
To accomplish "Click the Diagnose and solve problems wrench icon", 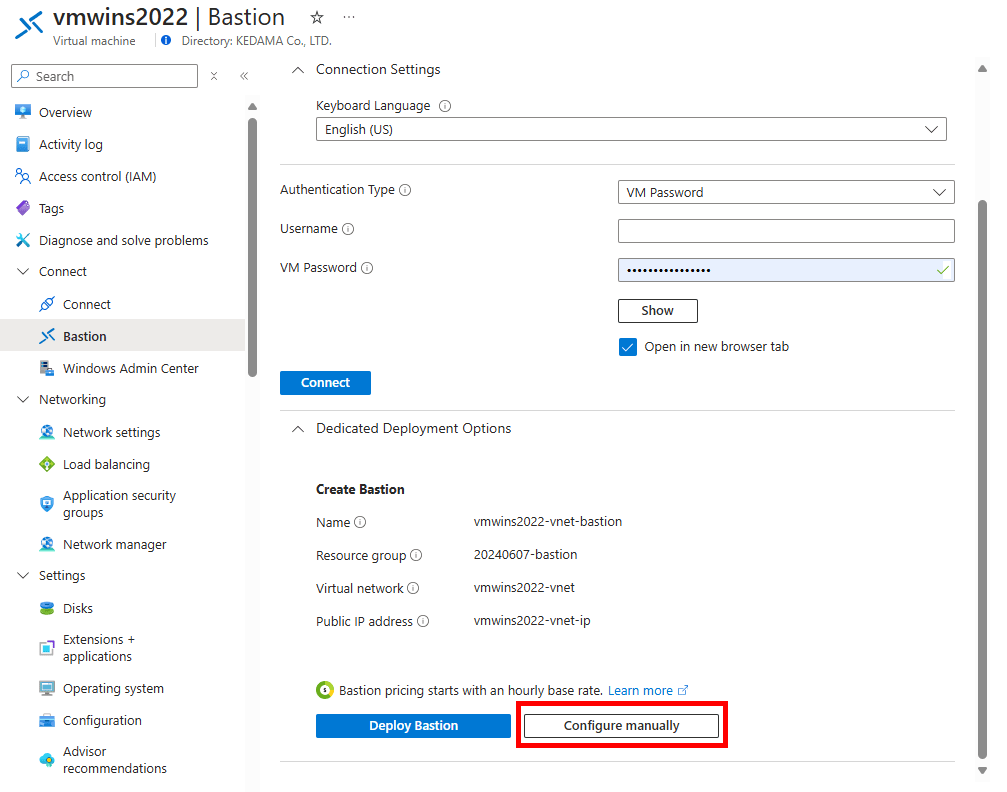I will pos(23,240).
